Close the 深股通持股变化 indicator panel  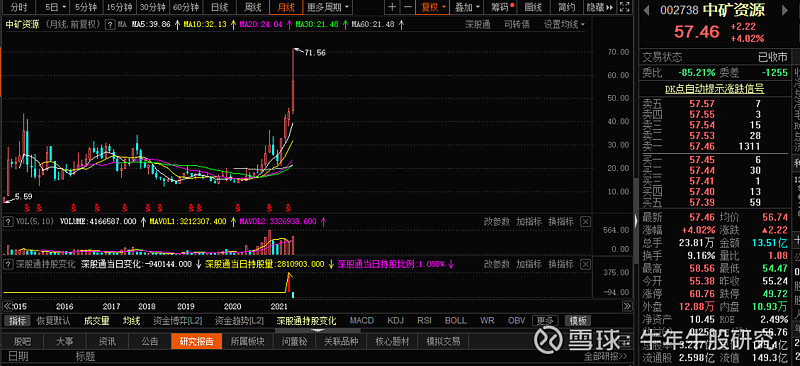[x=586, y=264]
